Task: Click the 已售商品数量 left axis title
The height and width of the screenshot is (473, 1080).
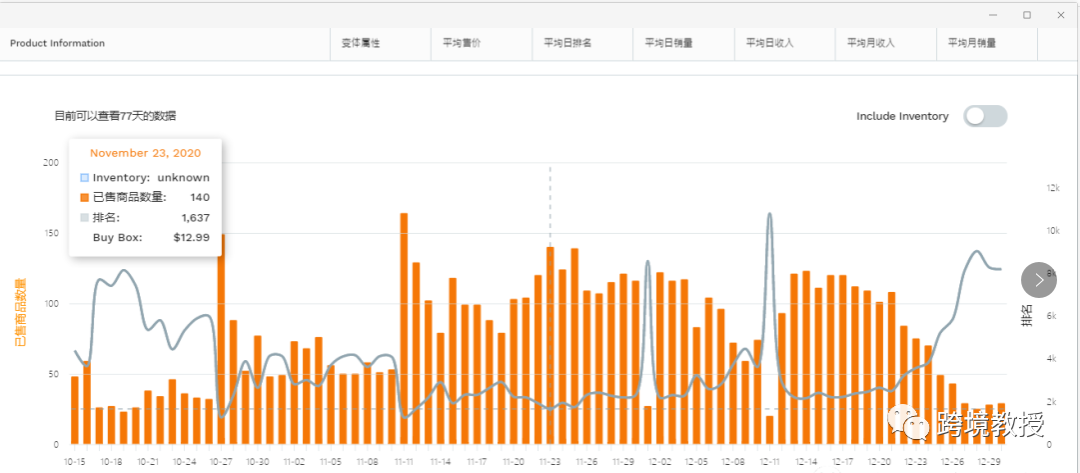Action: point(20,312)
